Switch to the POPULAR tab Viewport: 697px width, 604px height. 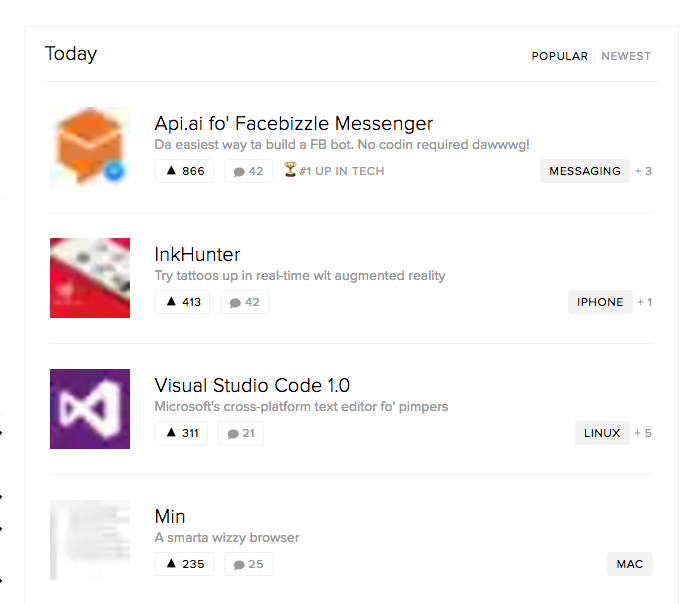559,56
